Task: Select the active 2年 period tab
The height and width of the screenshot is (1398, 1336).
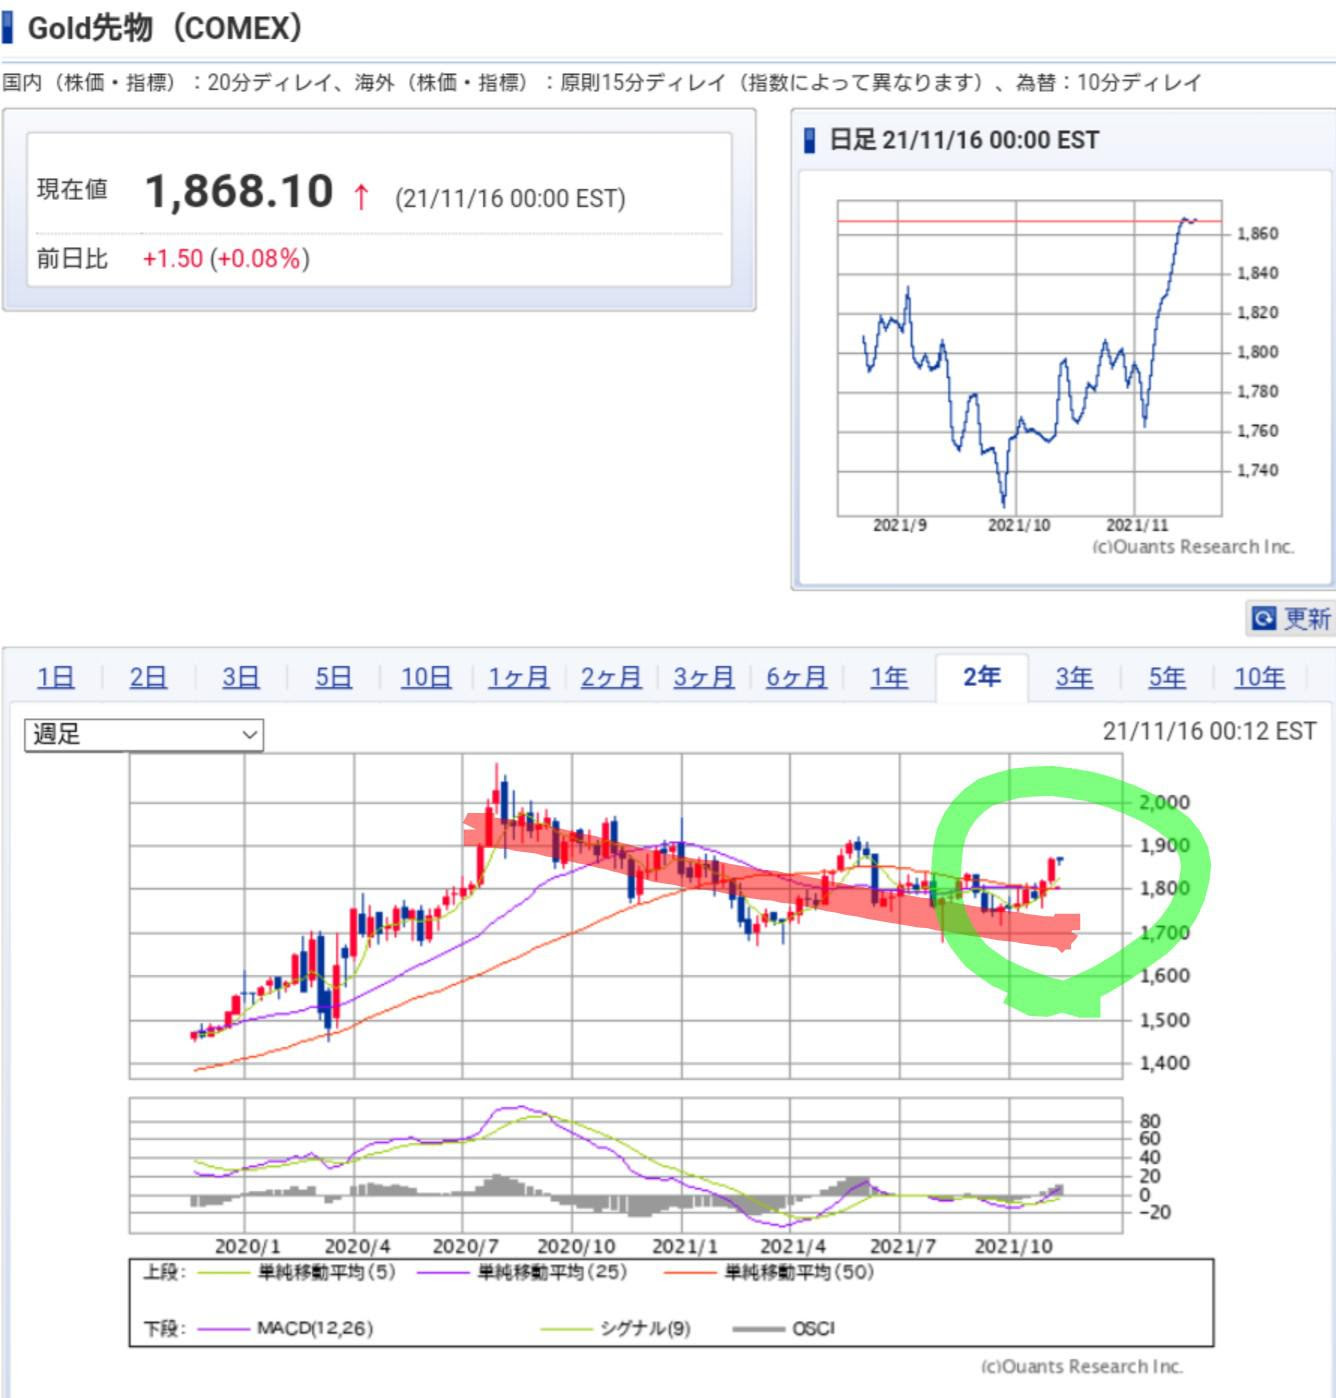Action: point(981,677)
